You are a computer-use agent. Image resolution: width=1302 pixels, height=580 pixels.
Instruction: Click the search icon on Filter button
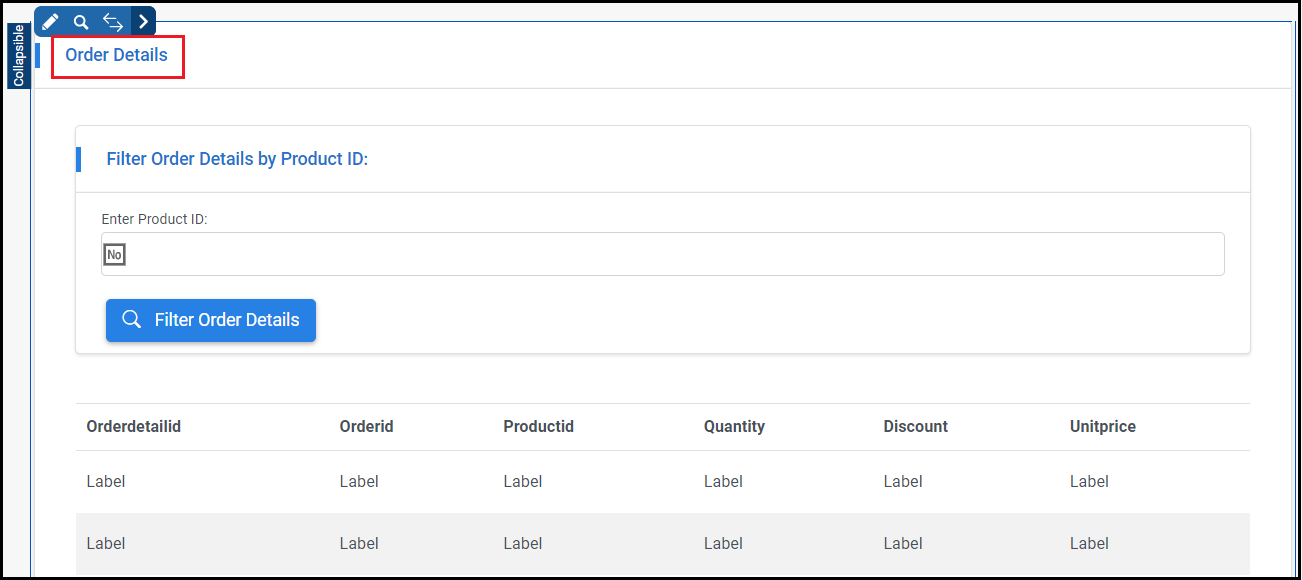(131, 320)
